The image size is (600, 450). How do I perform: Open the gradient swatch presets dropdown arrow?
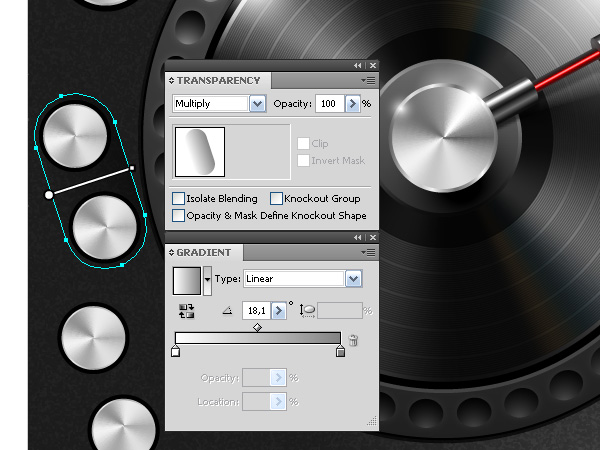207,281
